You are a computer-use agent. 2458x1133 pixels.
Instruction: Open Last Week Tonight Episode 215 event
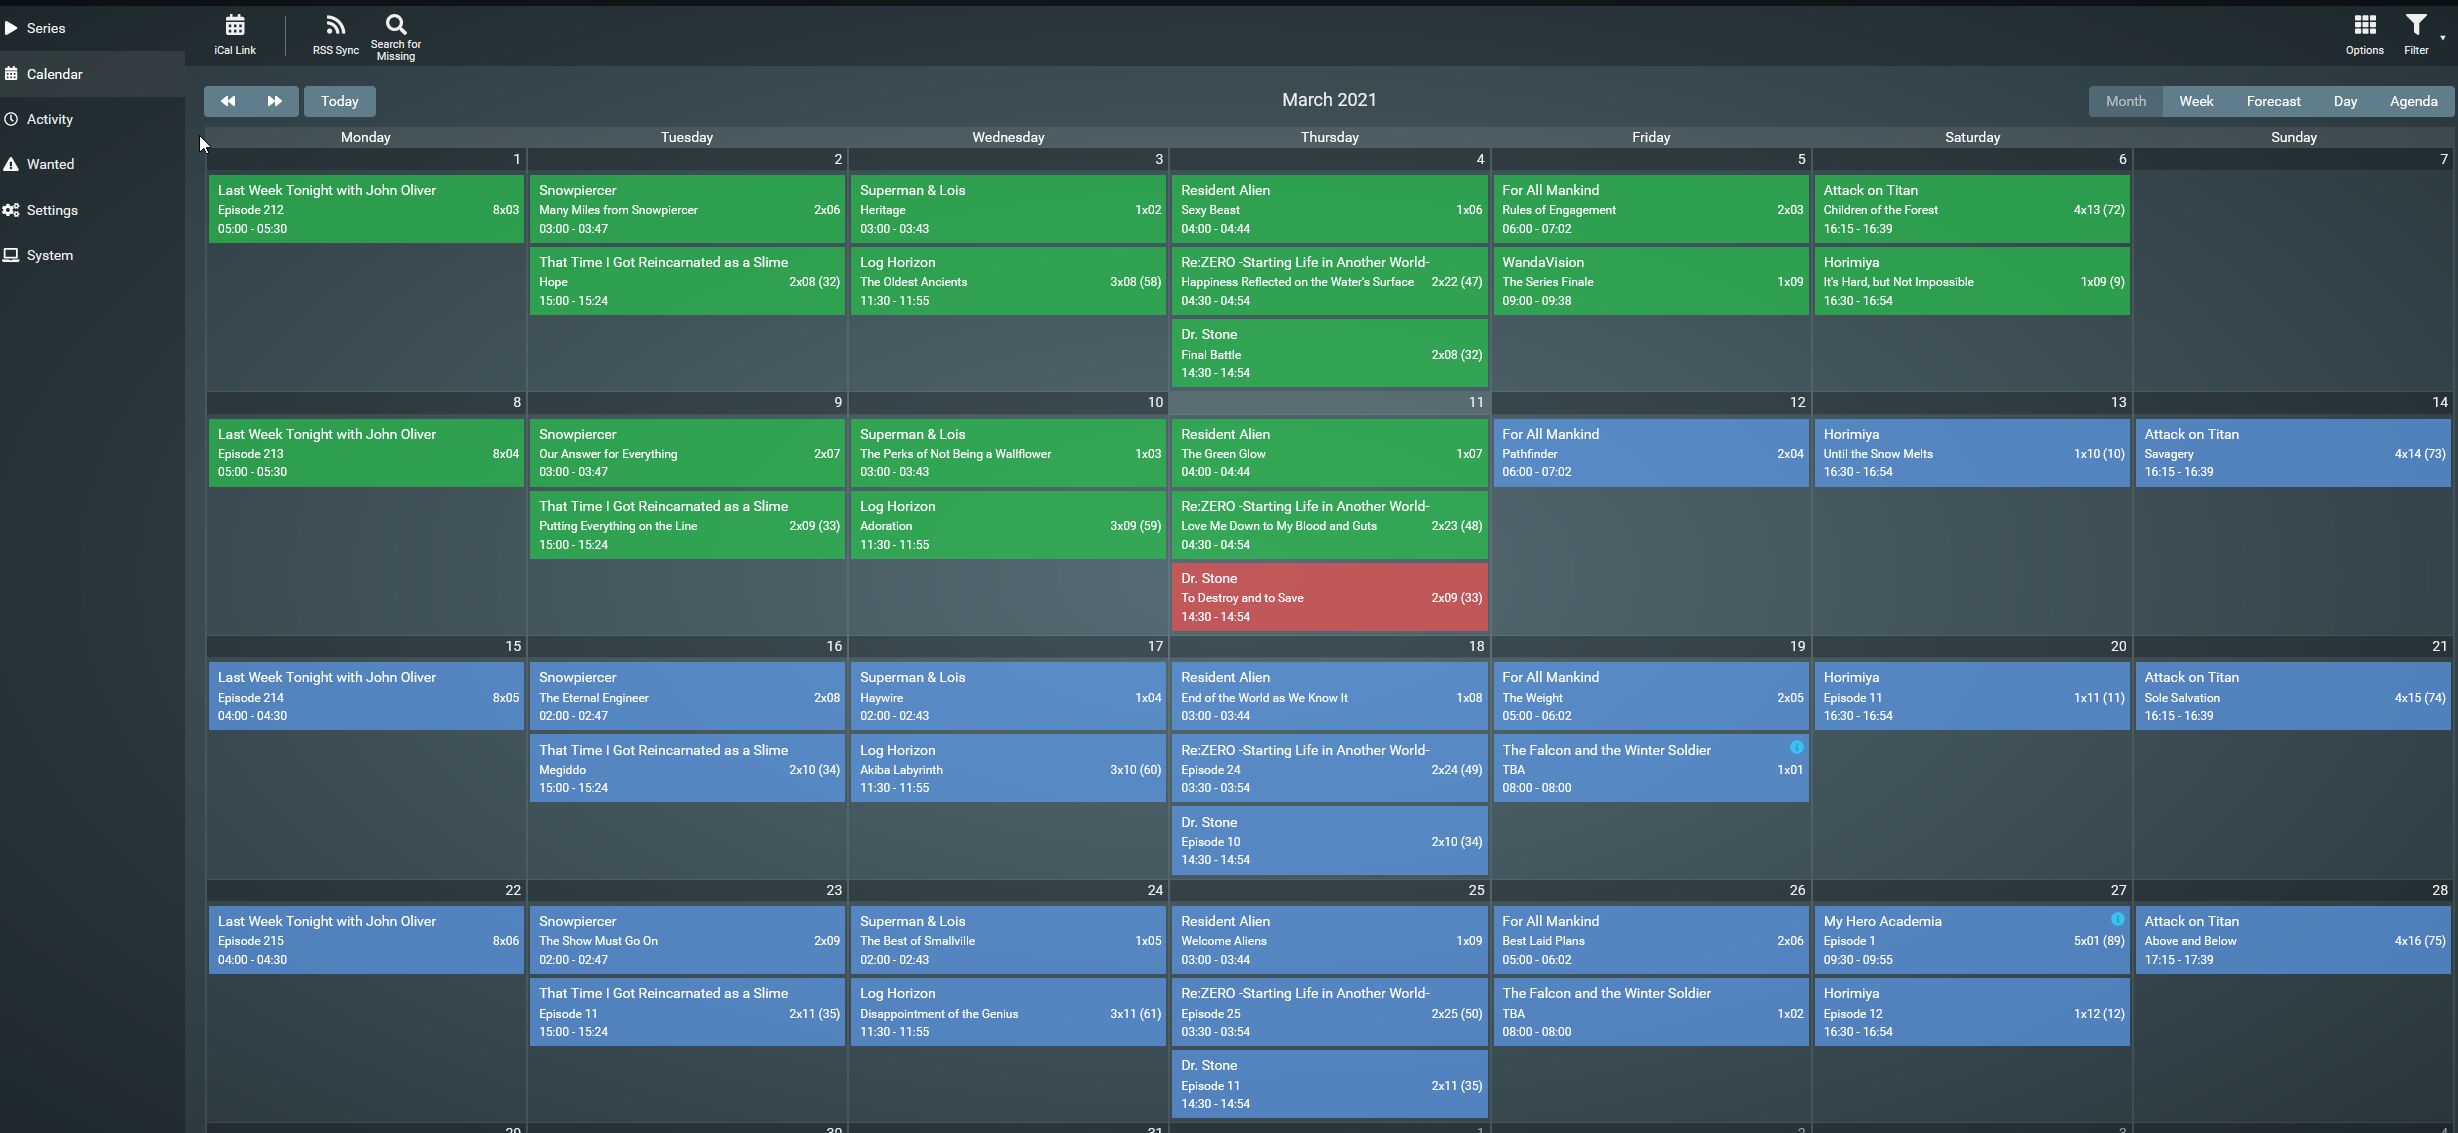click(366, 940)
